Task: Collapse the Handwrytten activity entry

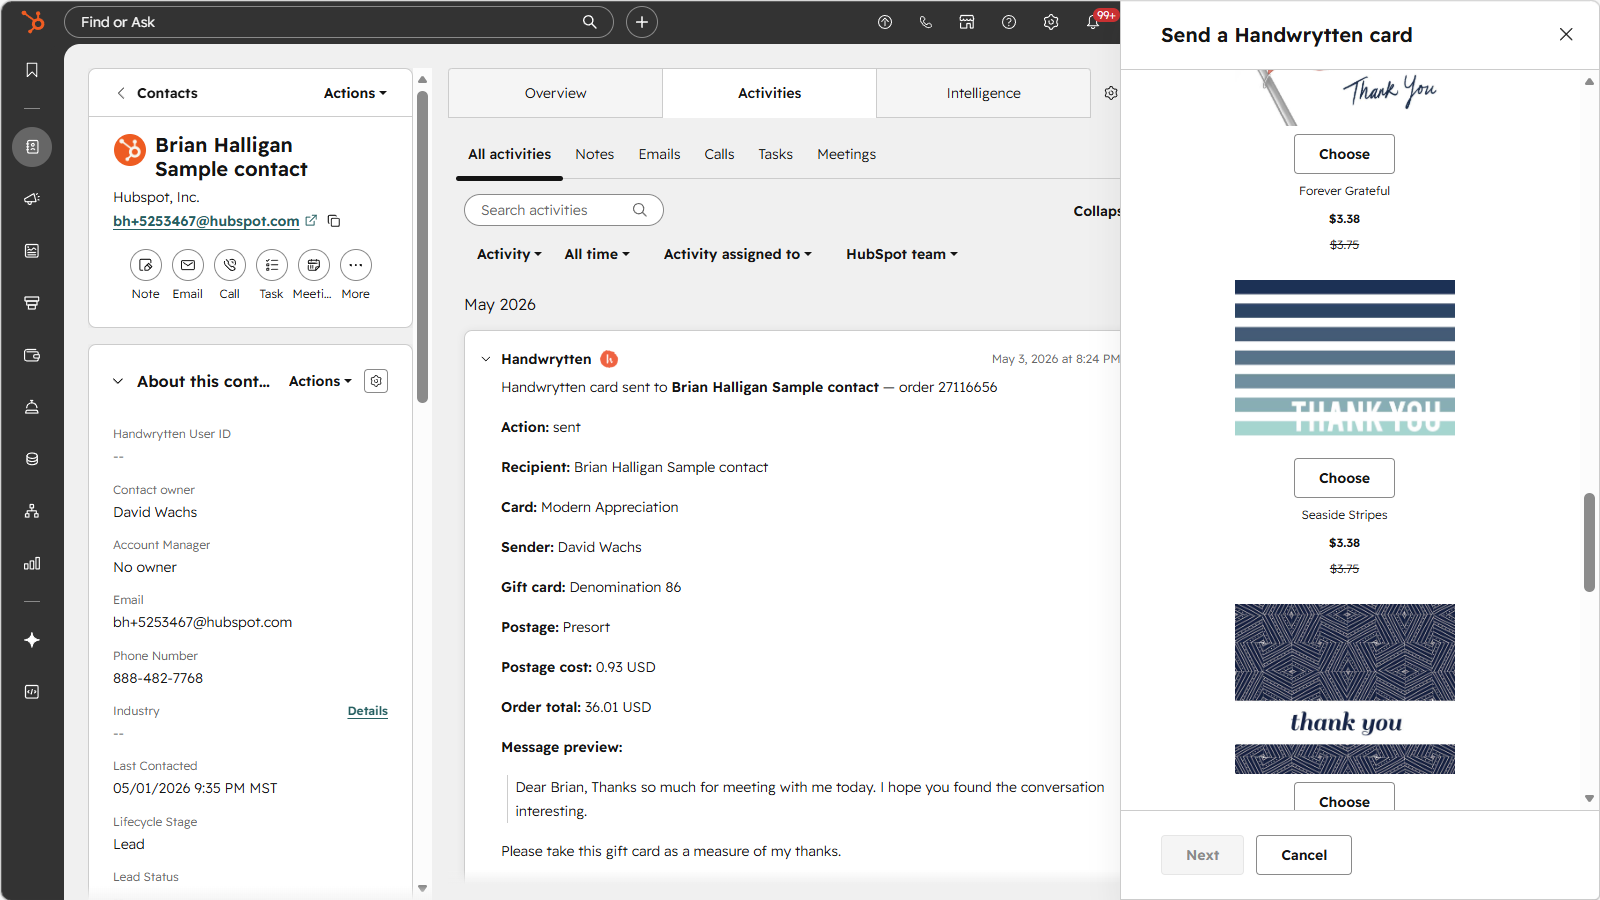Action: [x=486, y=359]
